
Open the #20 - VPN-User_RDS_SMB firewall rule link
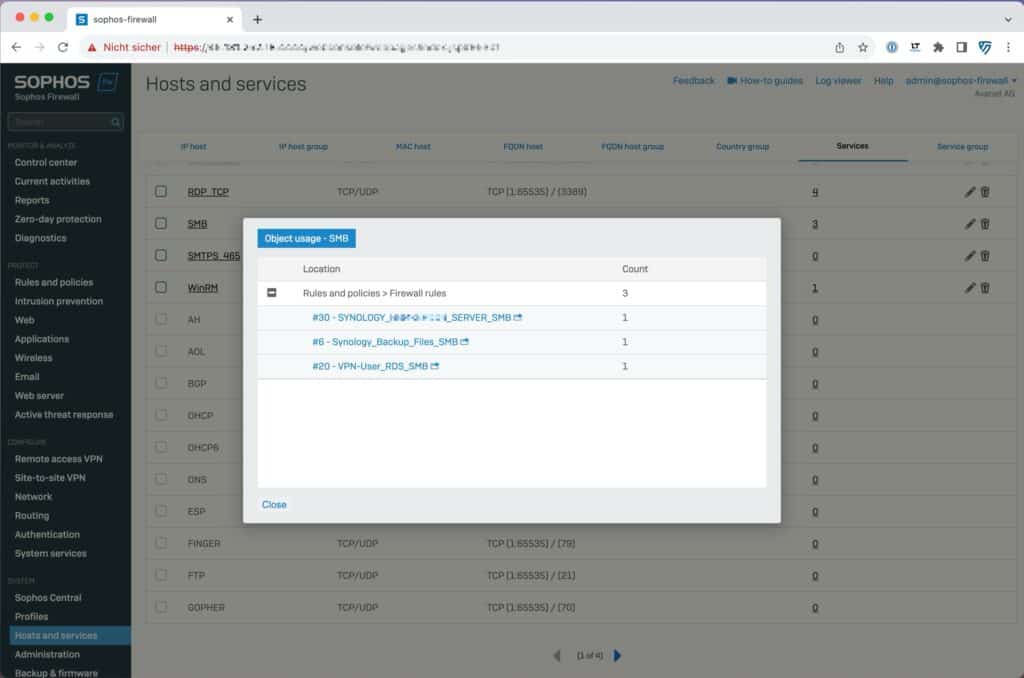370,367
